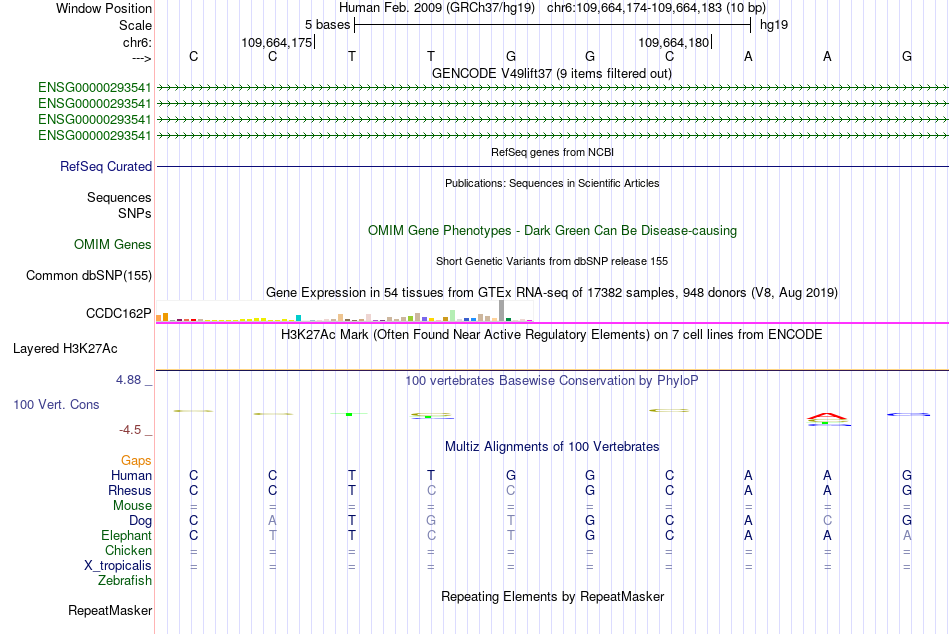Click the RefSeq genes from NCBI title
950x634 pixels.
pos(553,152)
